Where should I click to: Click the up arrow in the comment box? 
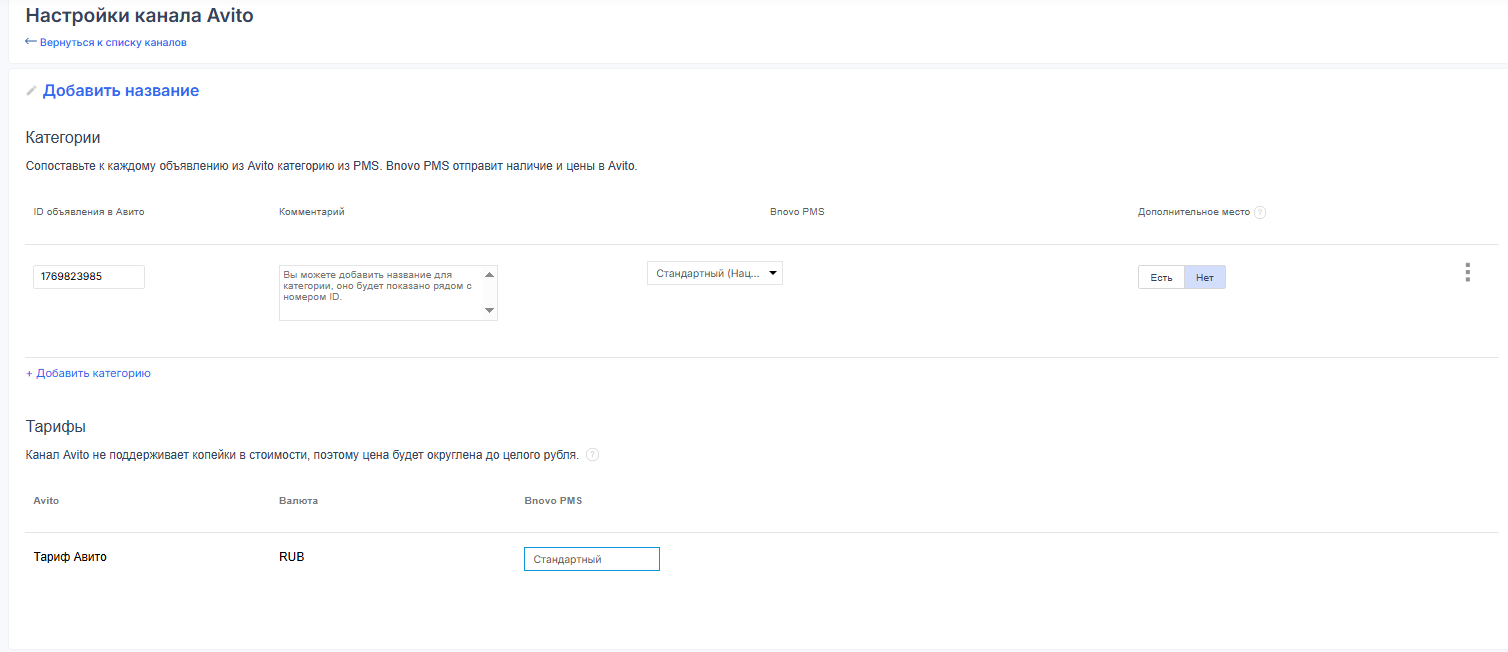pos(489,275)
